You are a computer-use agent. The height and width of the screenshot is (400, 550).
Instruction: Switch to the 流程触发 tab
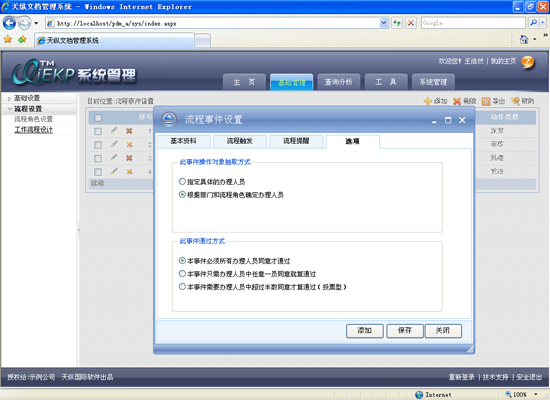(x=240, y=141)
